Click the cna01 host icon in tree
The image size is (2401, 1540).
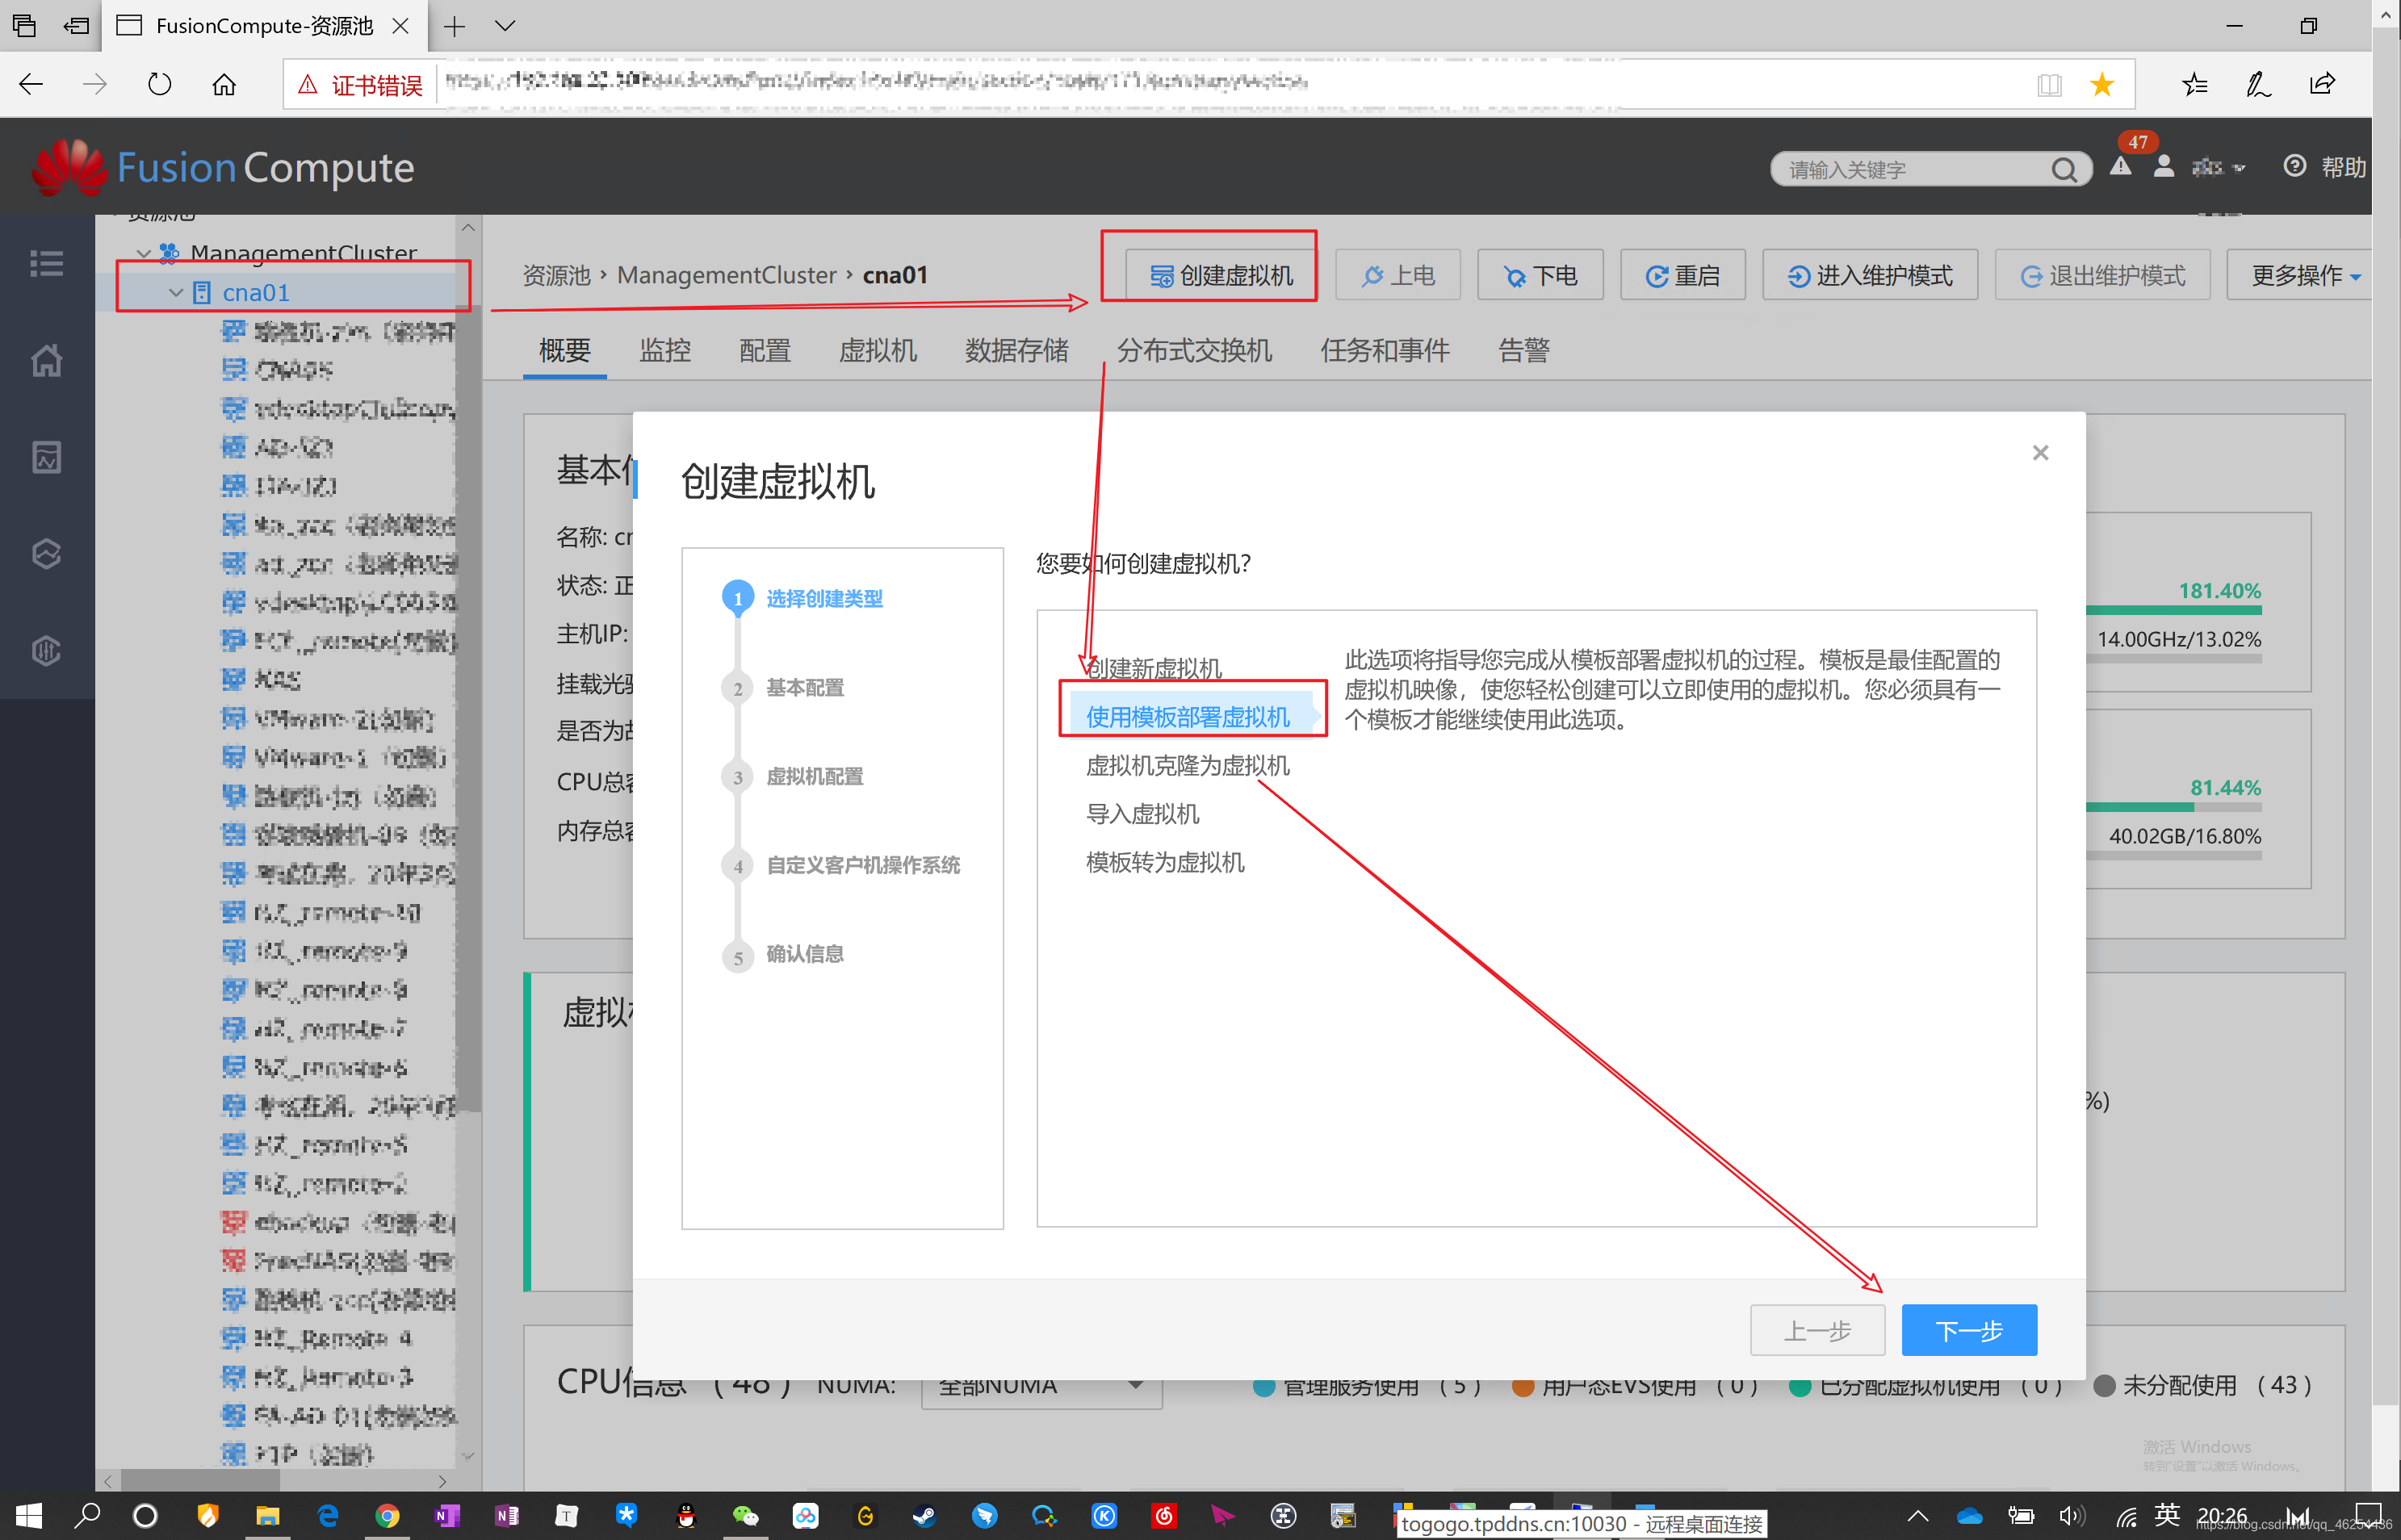202,292
